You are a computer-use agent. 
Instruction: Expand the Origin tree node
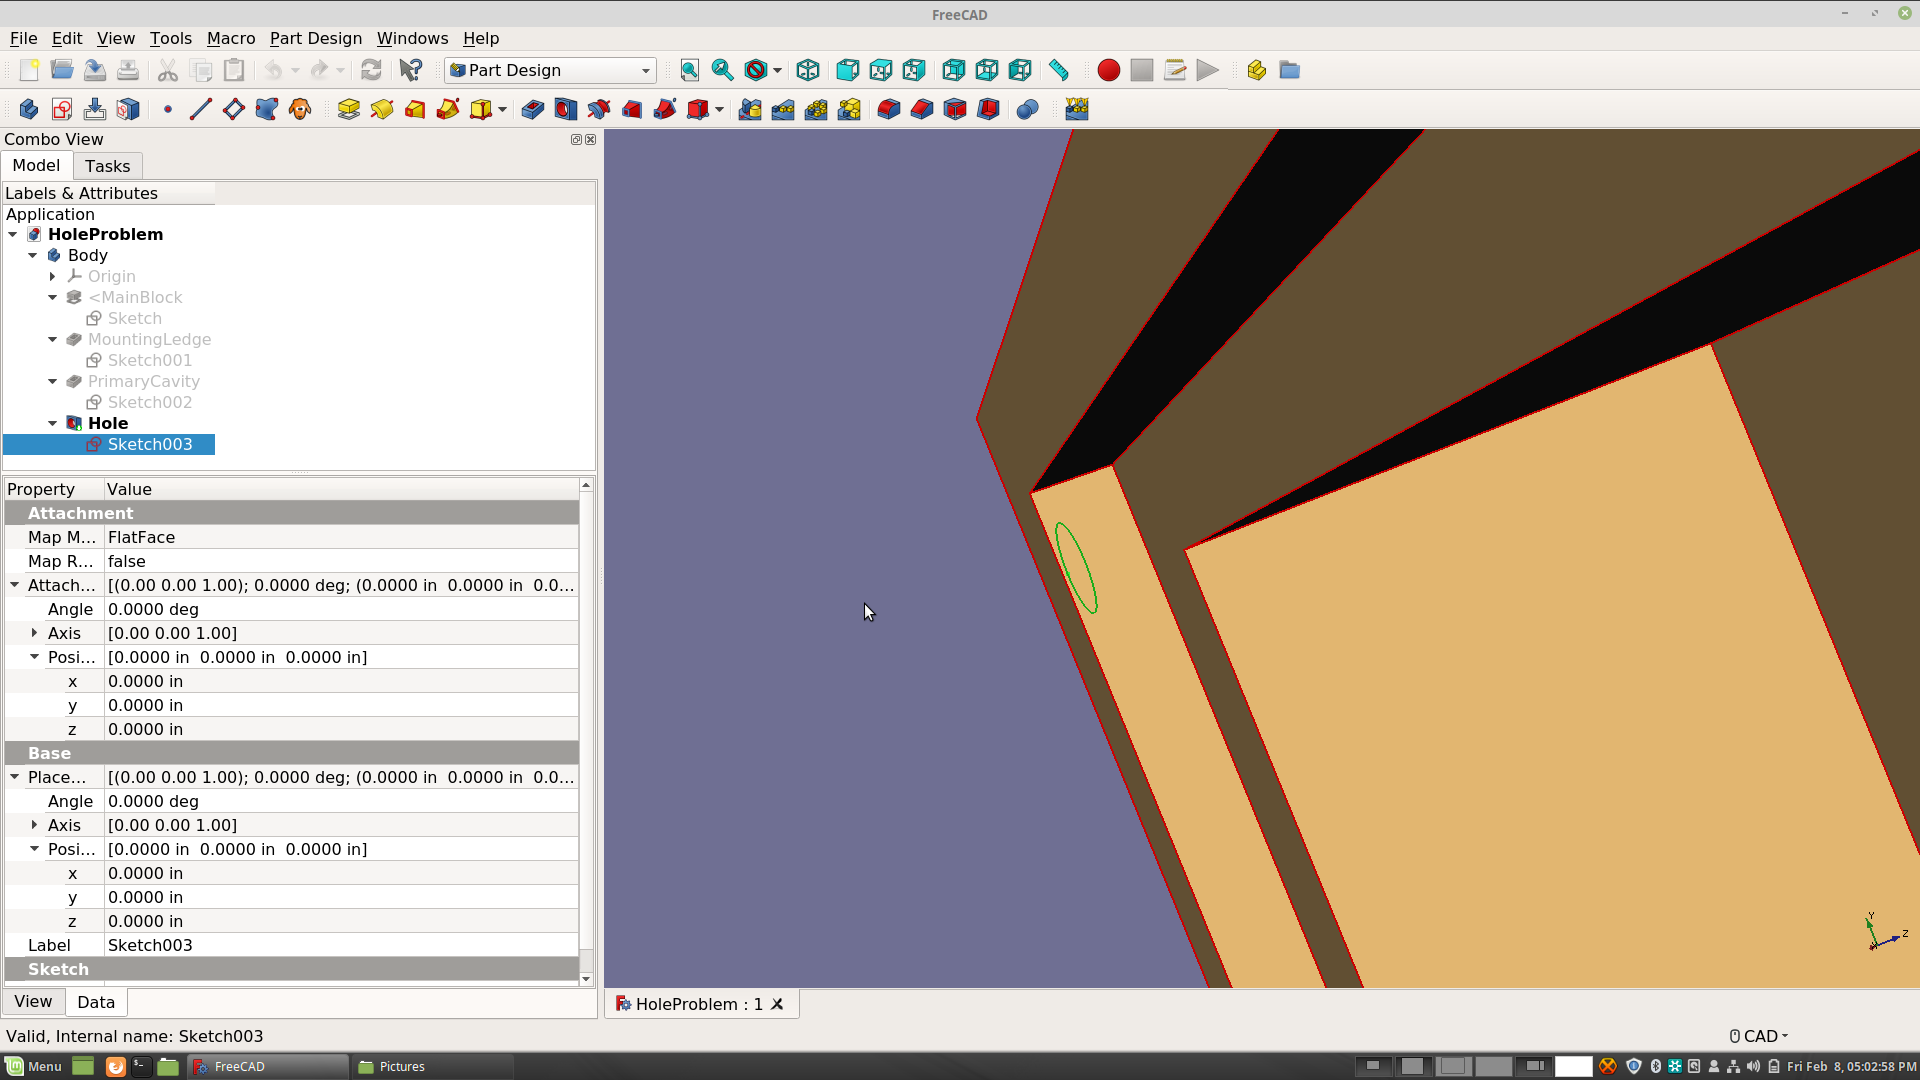tap(53, 276)
